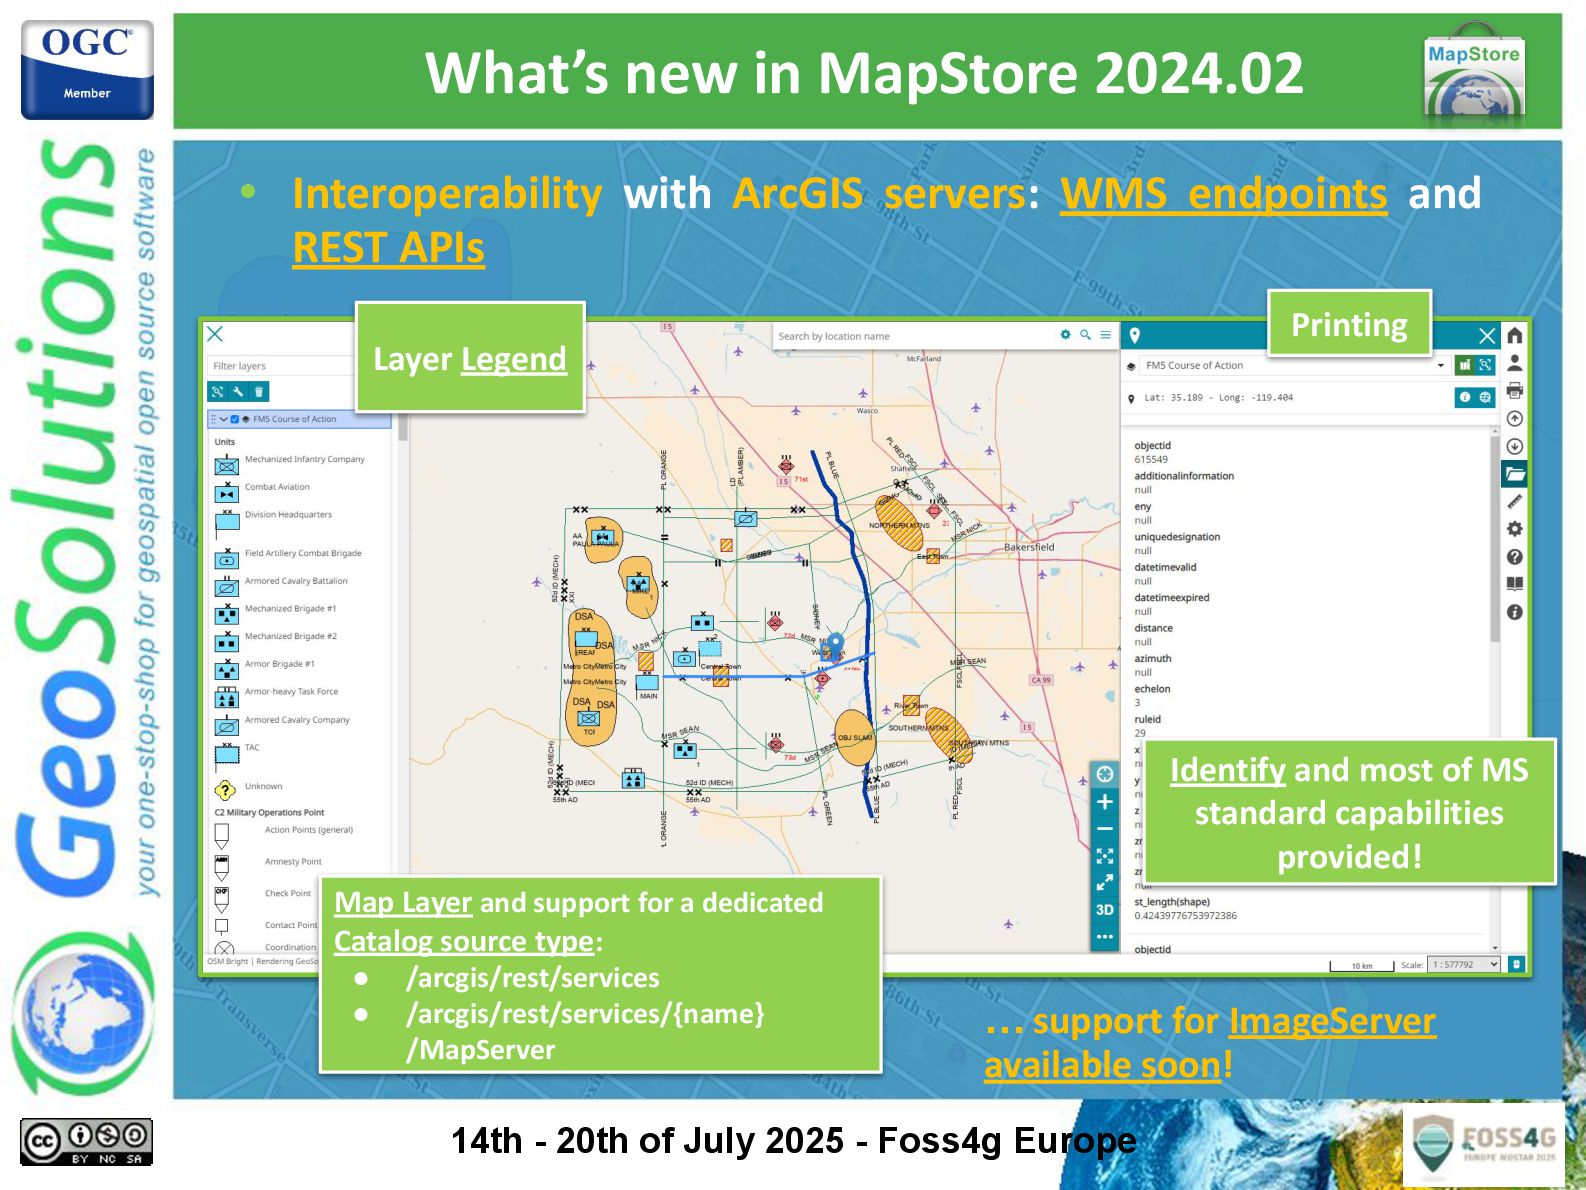Viewport: 1586px width, 1190px height.
Task: Click the layers panel vertical scrollbar
Action: pyautogui.click(x=403, y=430)
